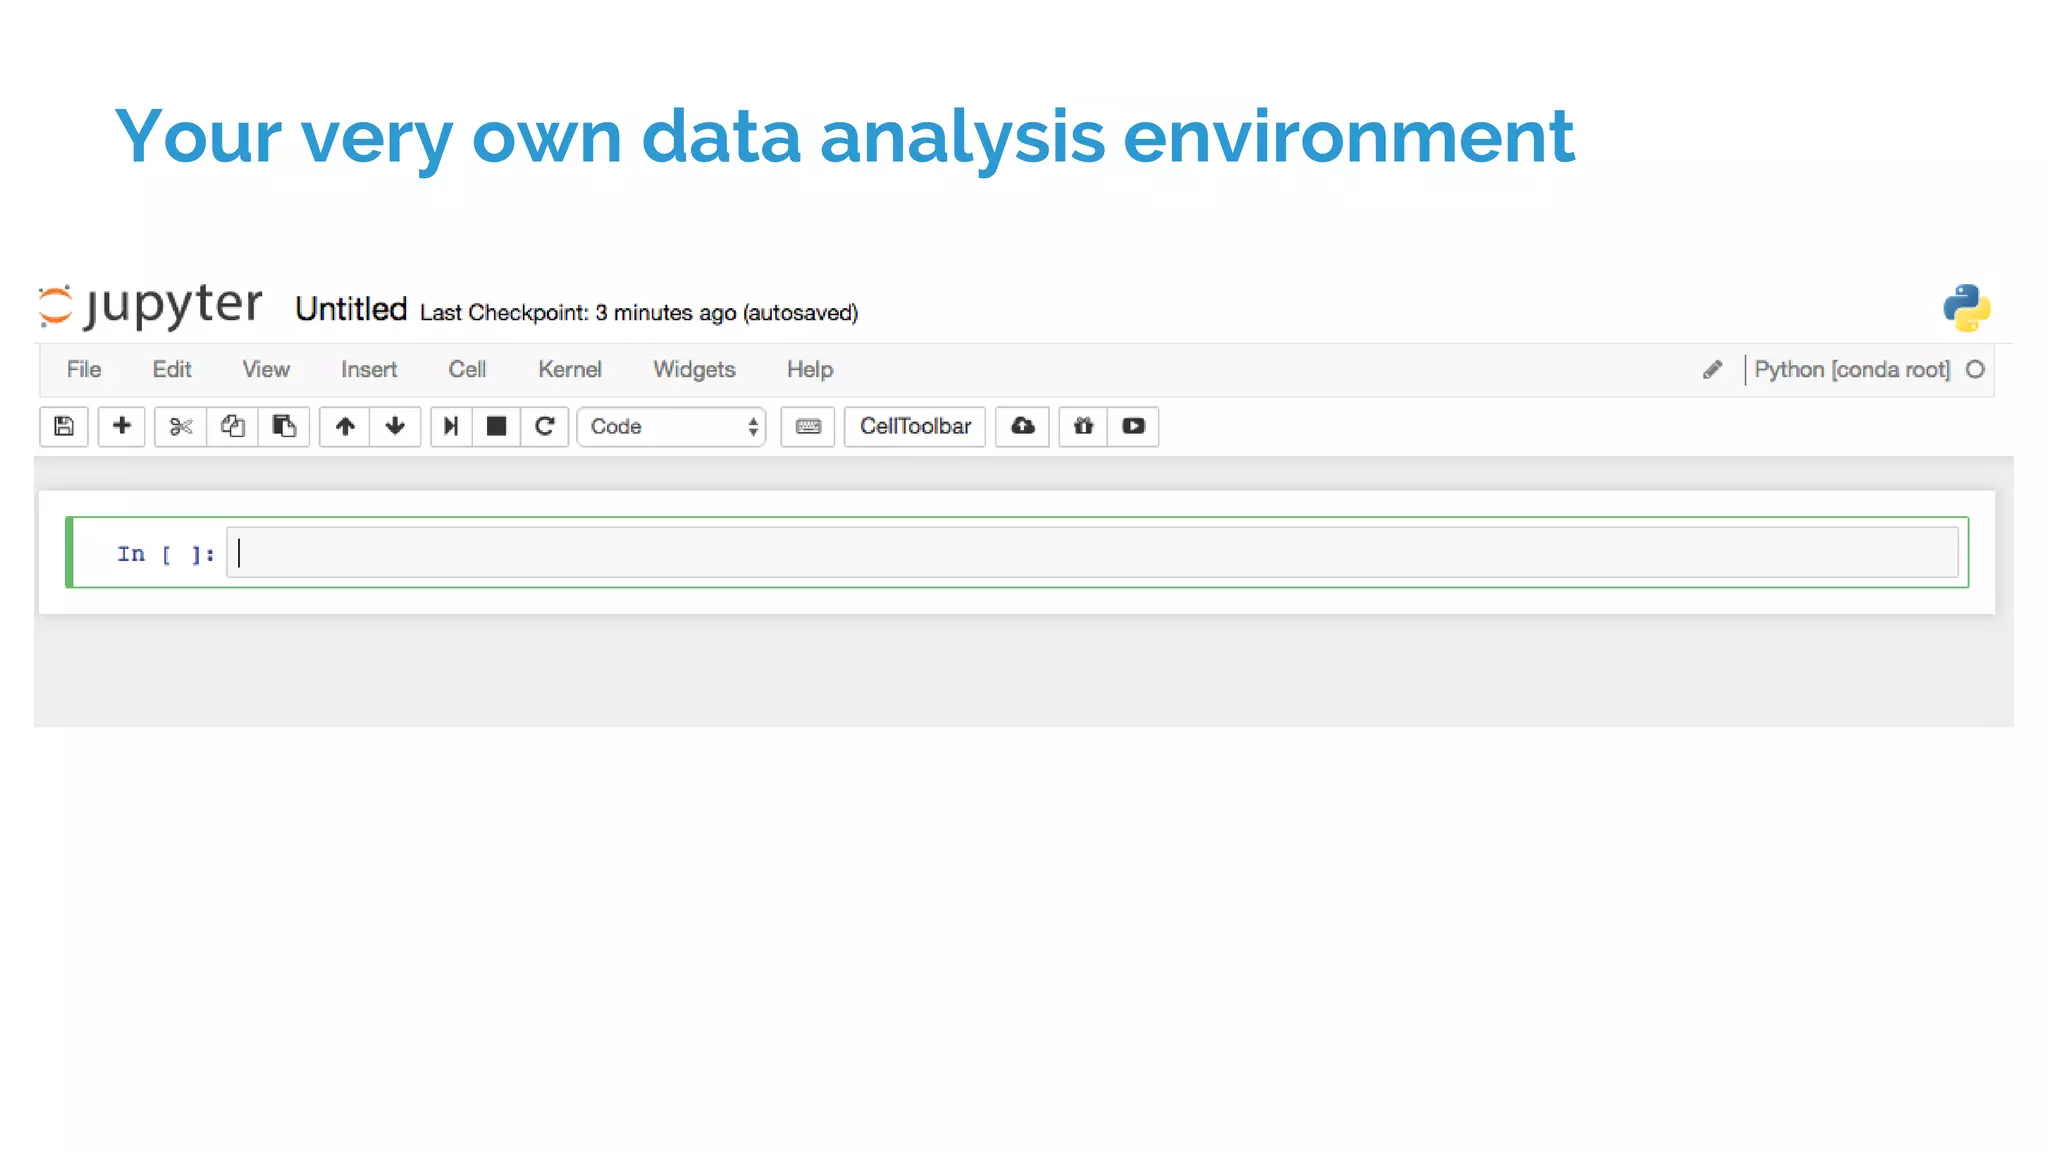
Task: Copy selected cells icon
Action: (x=232, y=427)
